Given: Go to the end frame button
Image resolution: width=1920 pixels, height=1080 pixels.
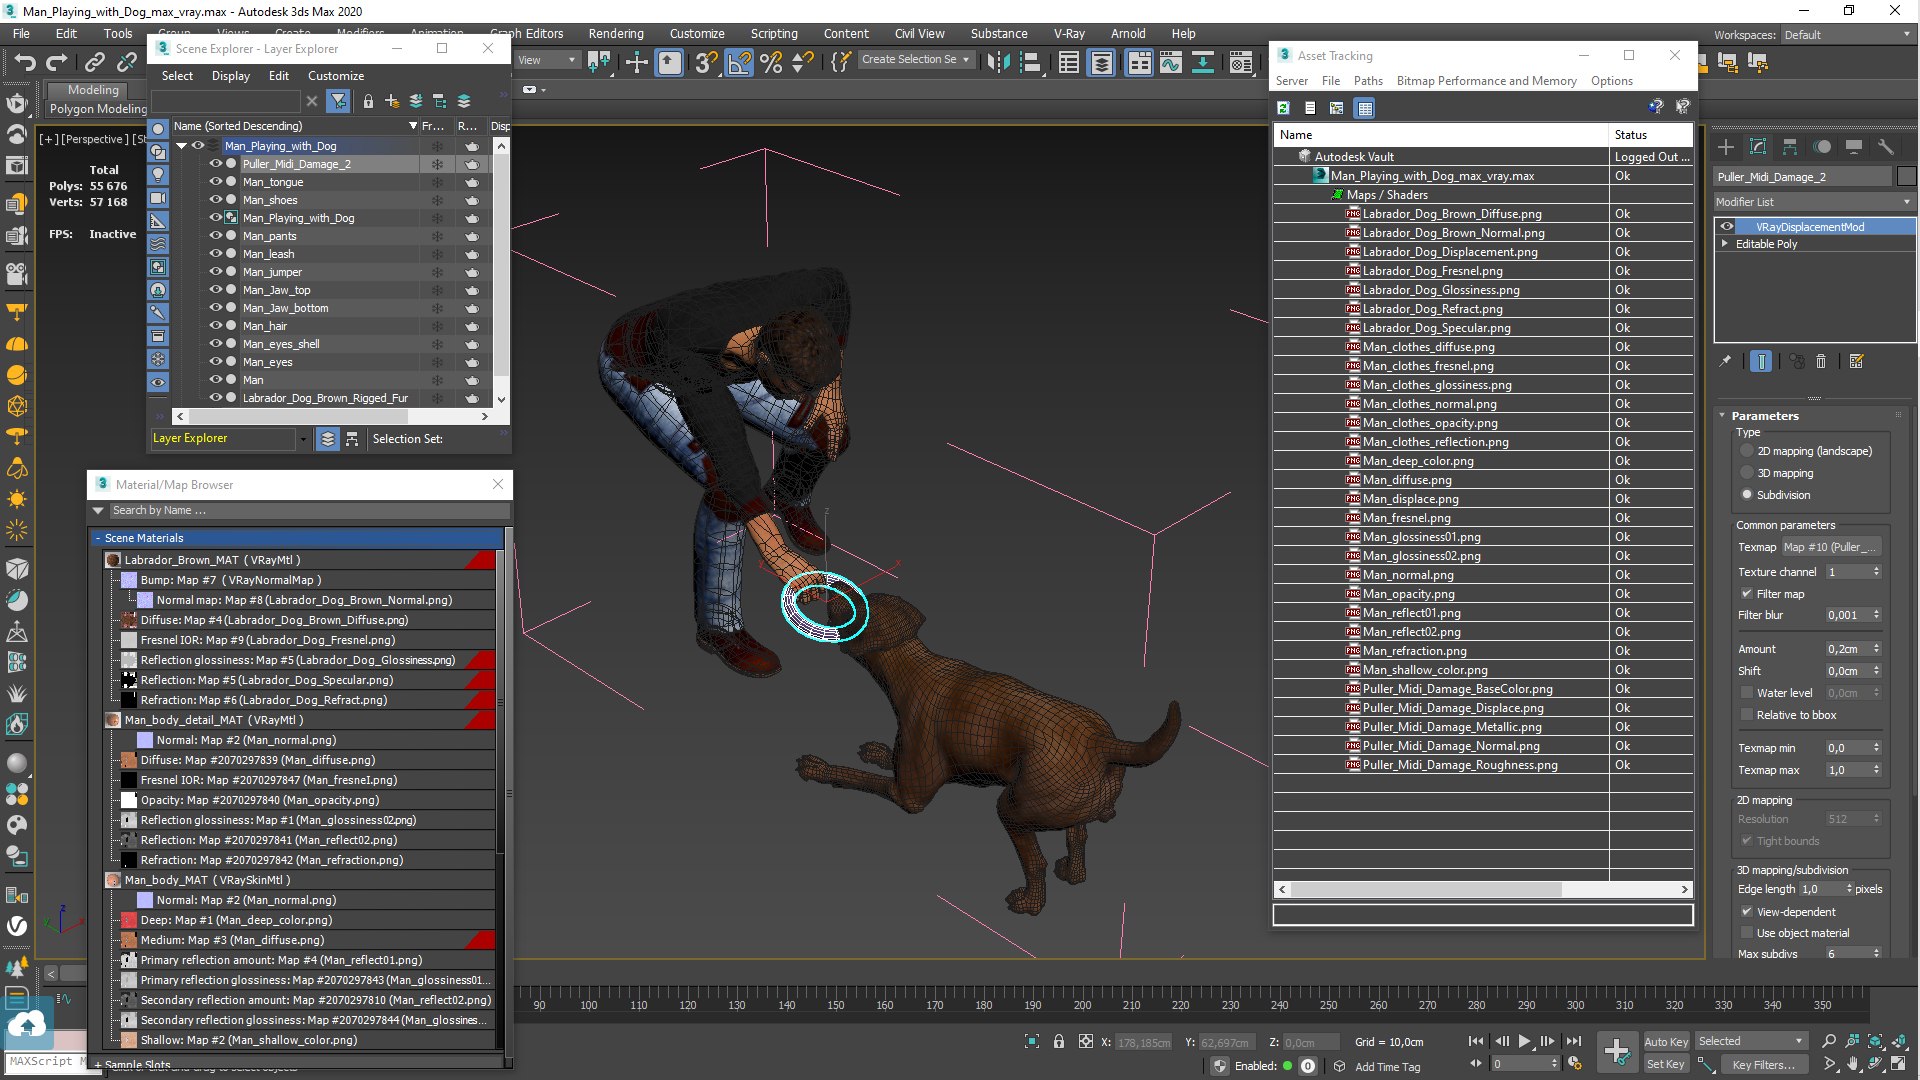Looking at the screenshot, I should (x=1573, y=1041).
